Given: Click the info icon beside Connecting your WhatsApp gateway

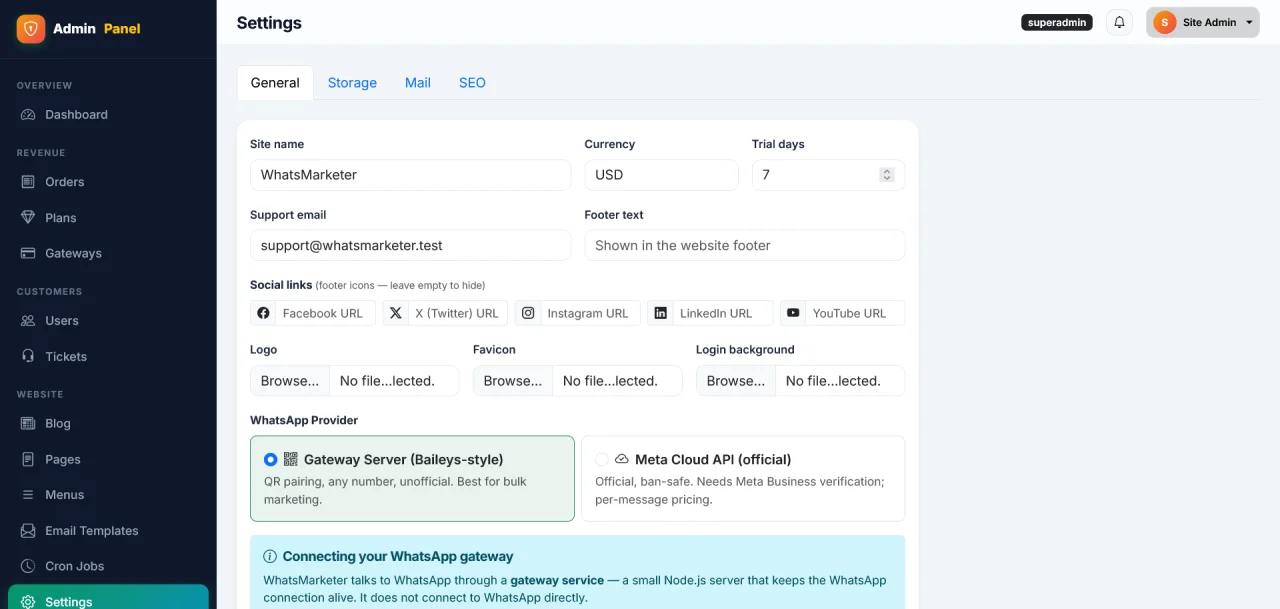Looking at the screenshot, I should point(270,556).
